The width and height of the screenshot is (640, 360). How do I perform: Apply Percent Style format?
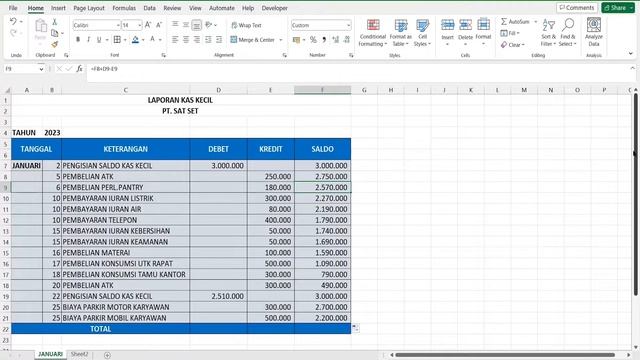[313, 40]
